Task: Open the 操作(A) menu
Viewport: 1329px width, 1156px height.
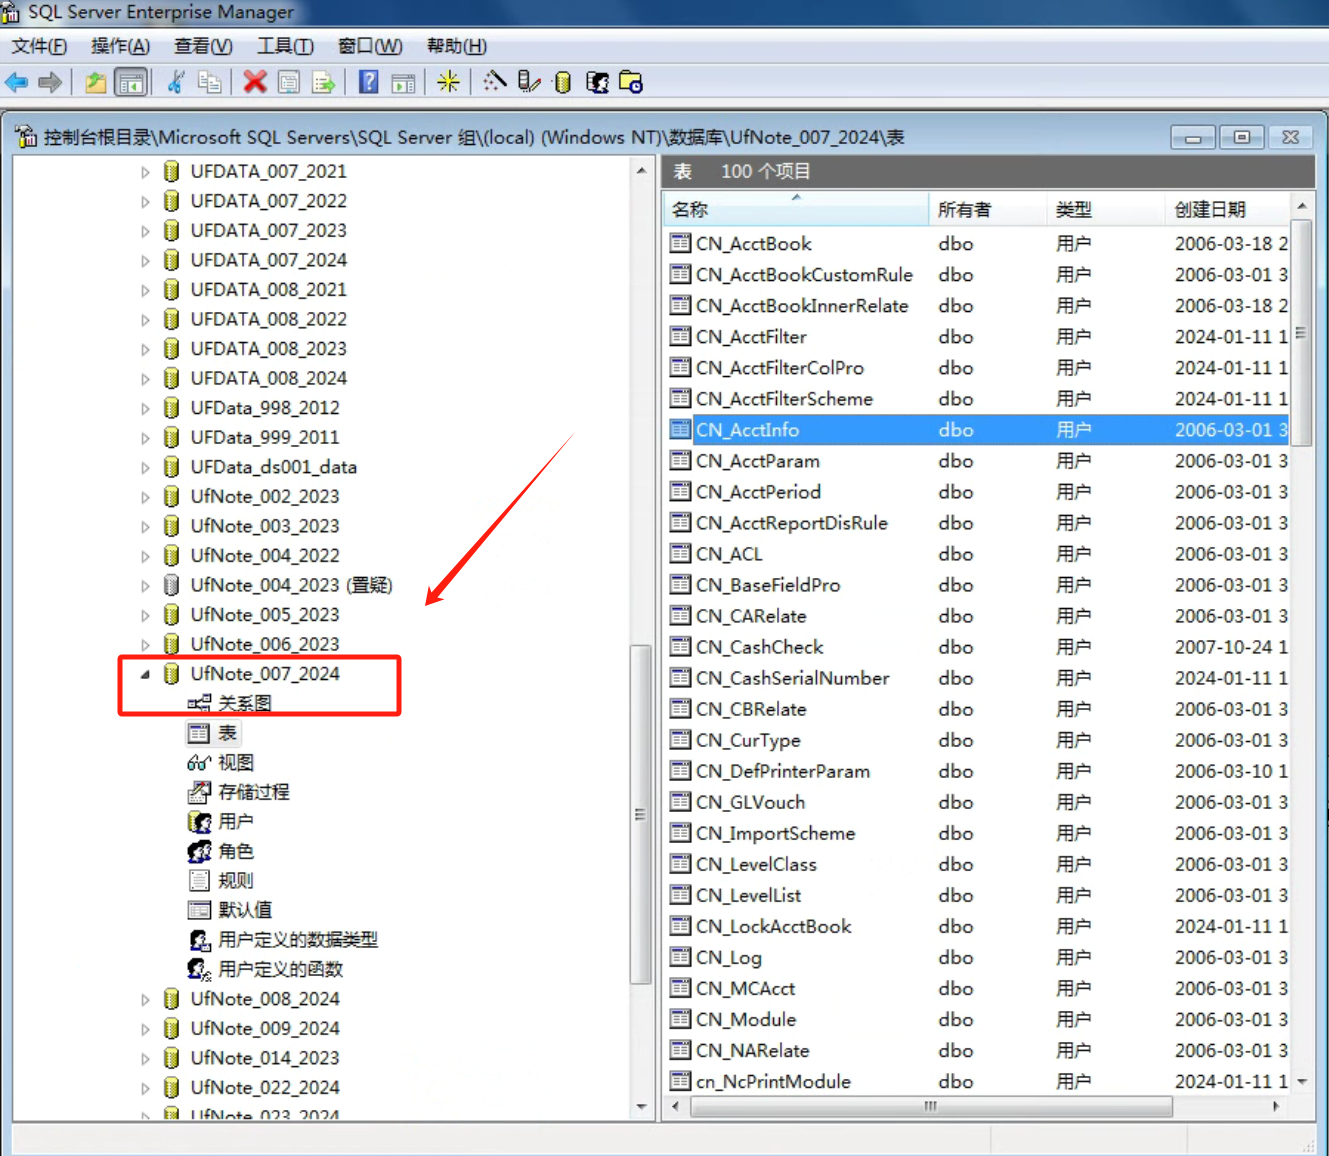Action: click(x=120, y=46)
